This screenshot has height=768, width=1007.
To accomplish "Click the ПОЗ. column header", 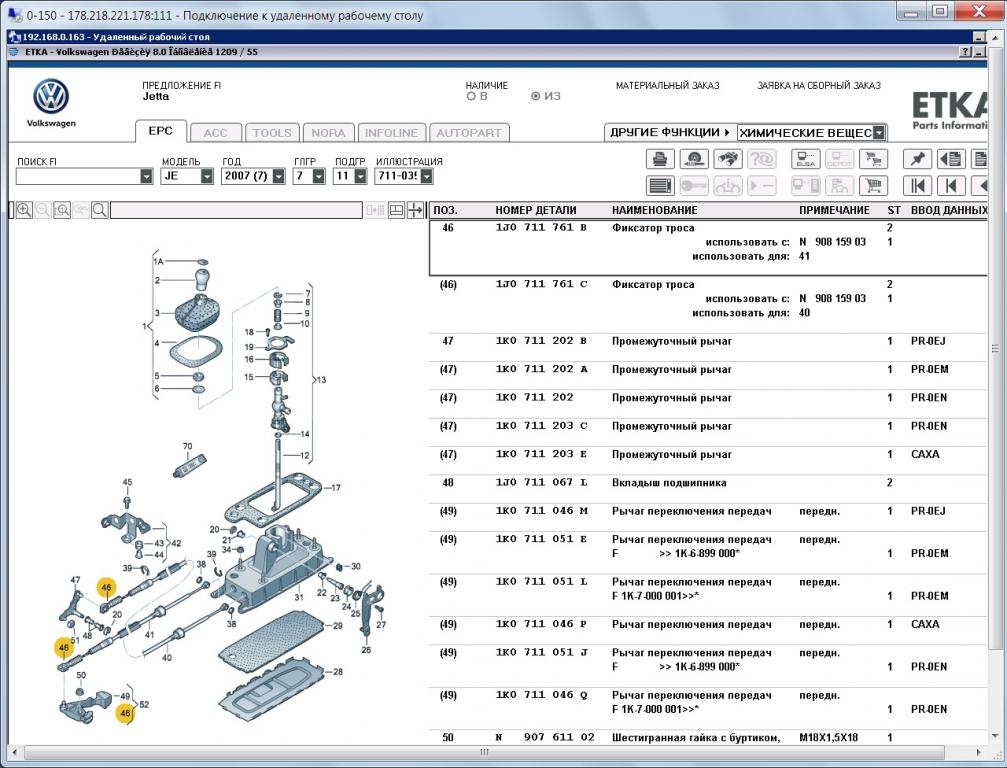I will [x=446, y=210].
